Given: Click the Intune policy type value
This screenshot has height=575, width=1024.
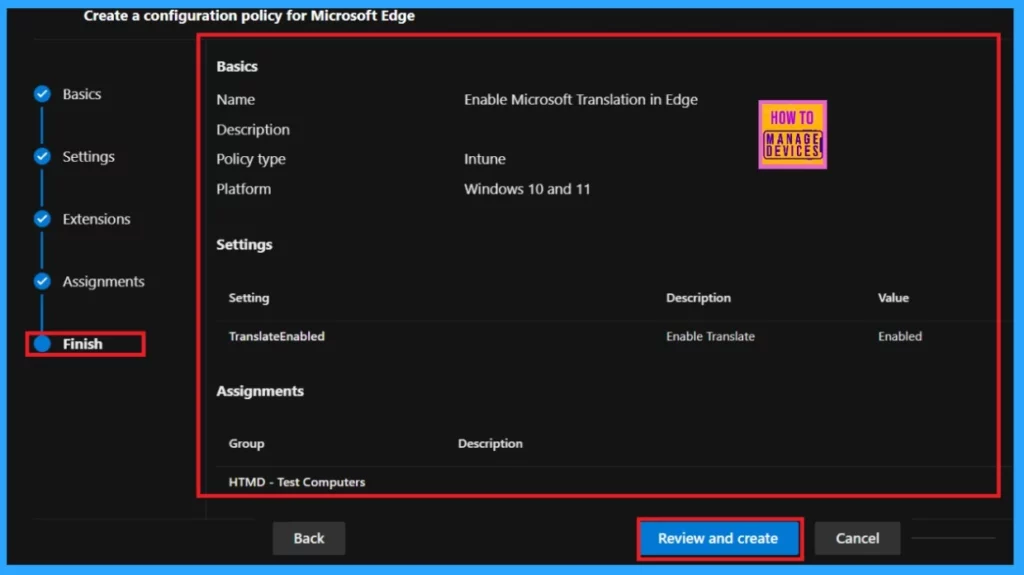Looking at the screenshot, I should pyautogui.click(x=485, y=159).
